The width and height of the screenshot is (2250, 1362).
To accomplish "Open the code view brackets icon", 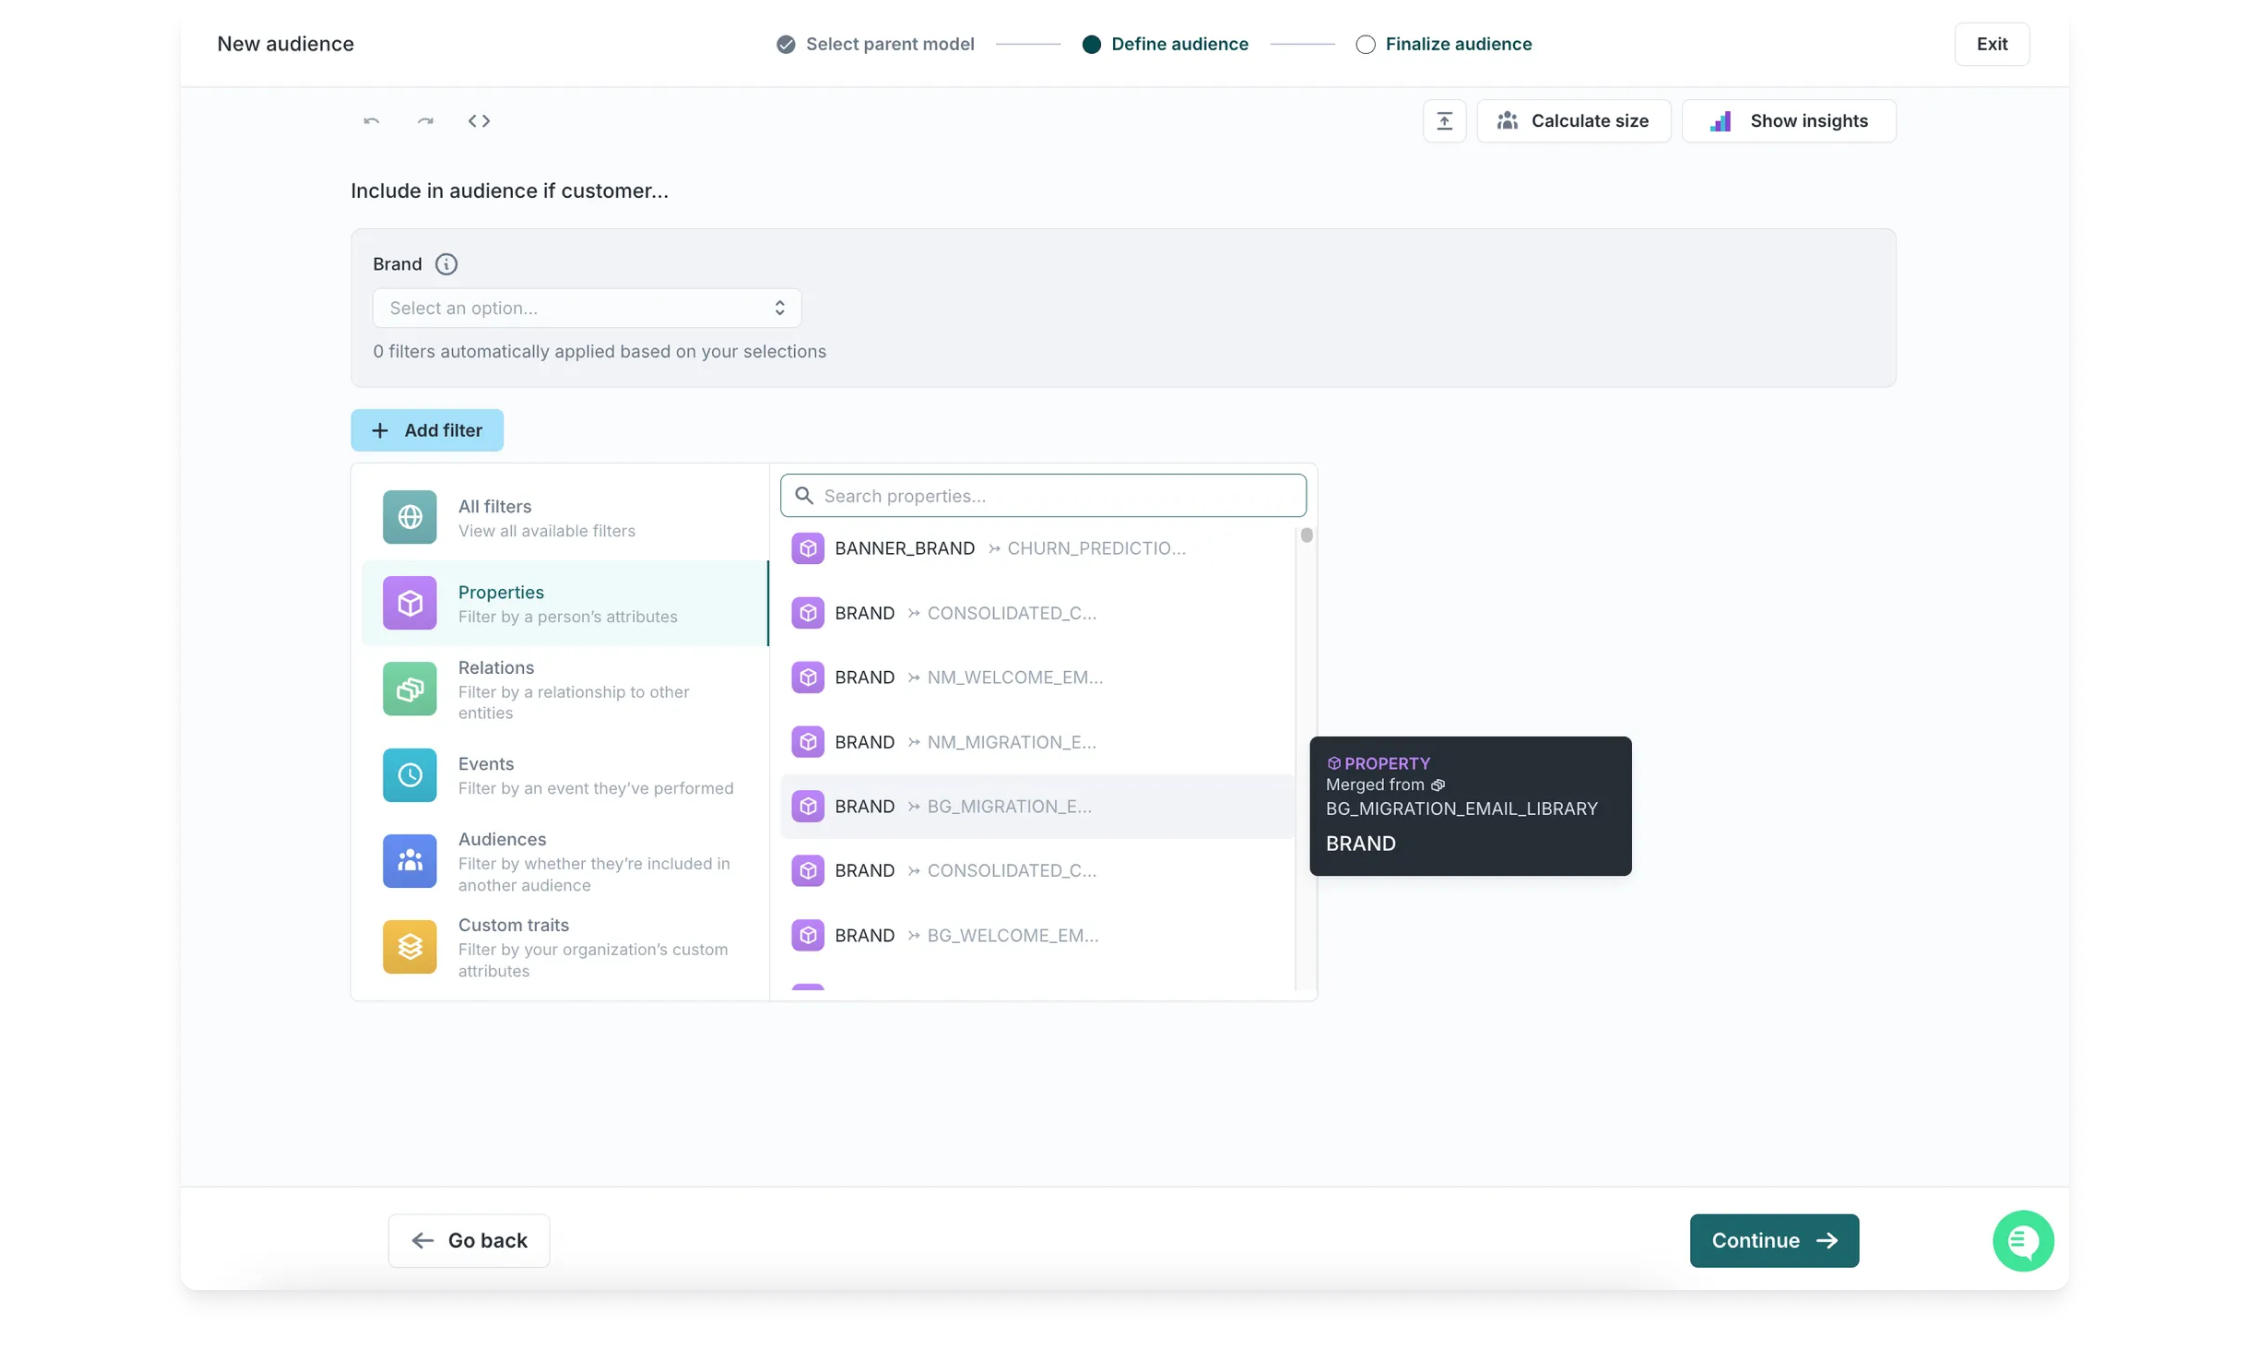I will pyautogui.click(x=479, y=121).
